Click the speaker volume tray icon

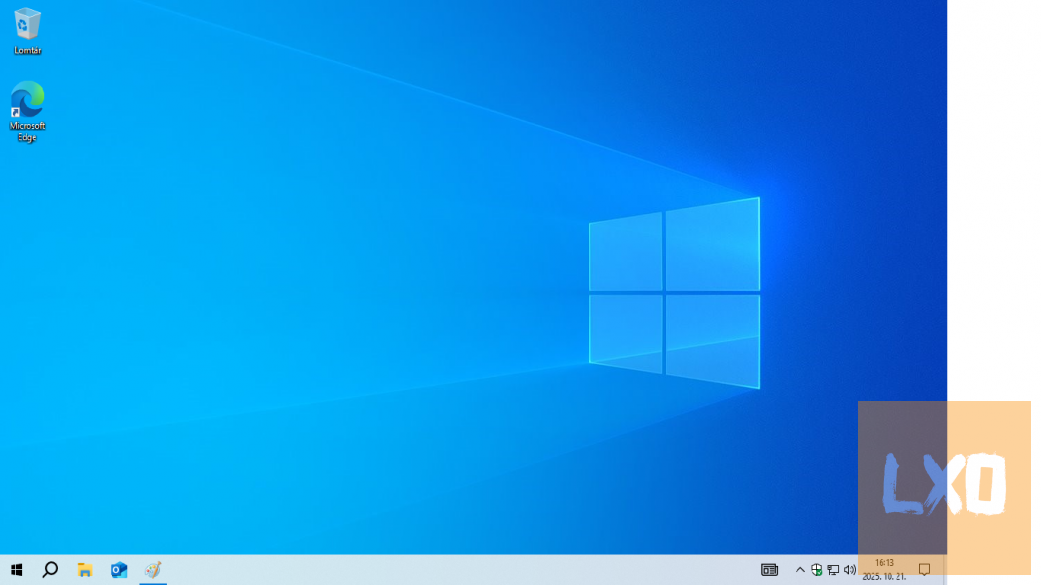coord(850,570)
